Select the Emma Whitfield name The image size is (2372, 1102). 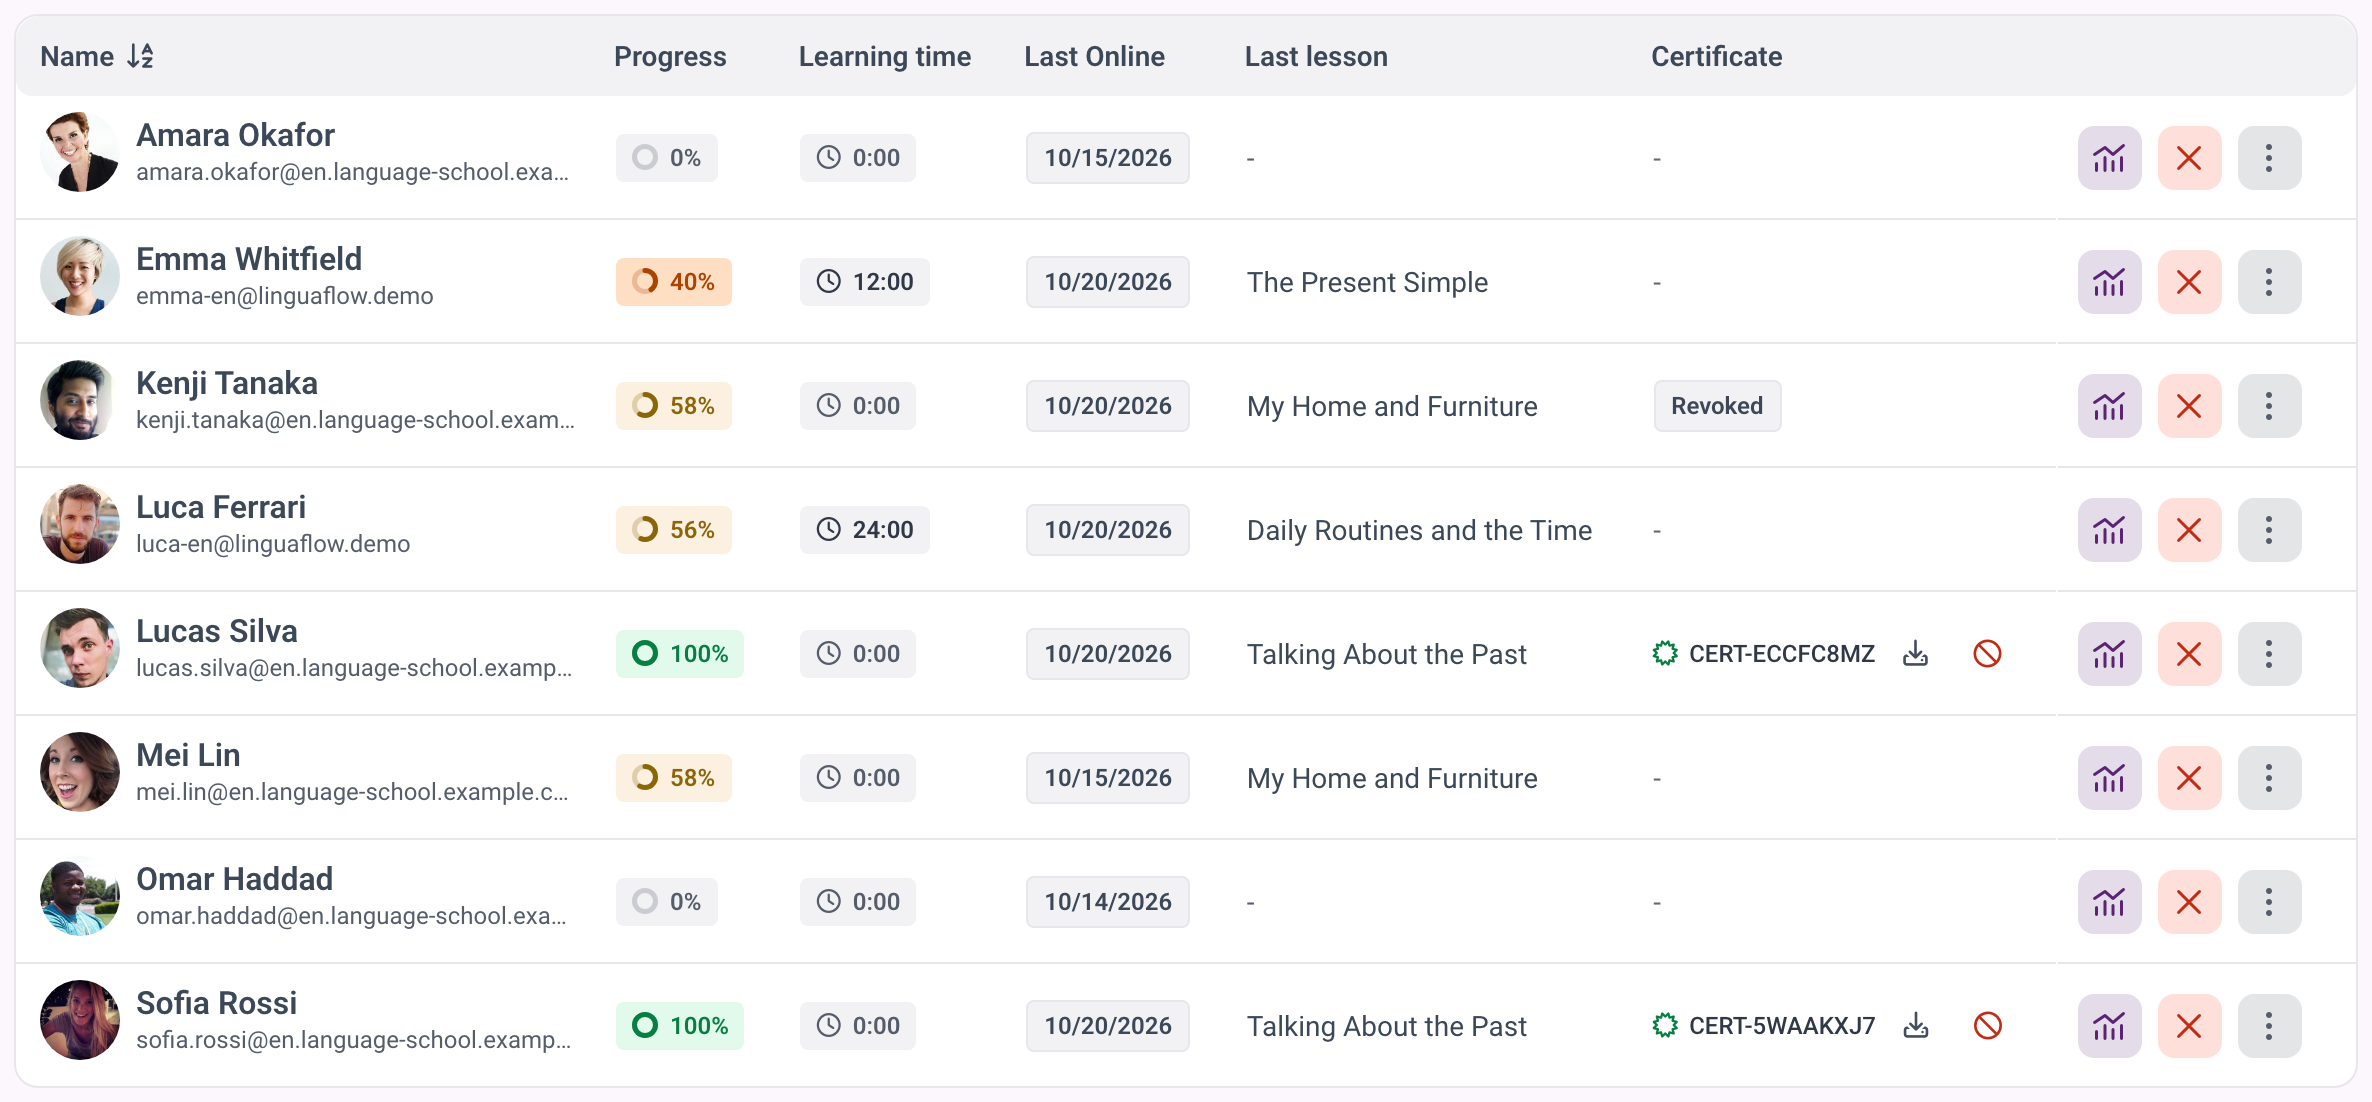pyautogui.click(x=249, y=259)
